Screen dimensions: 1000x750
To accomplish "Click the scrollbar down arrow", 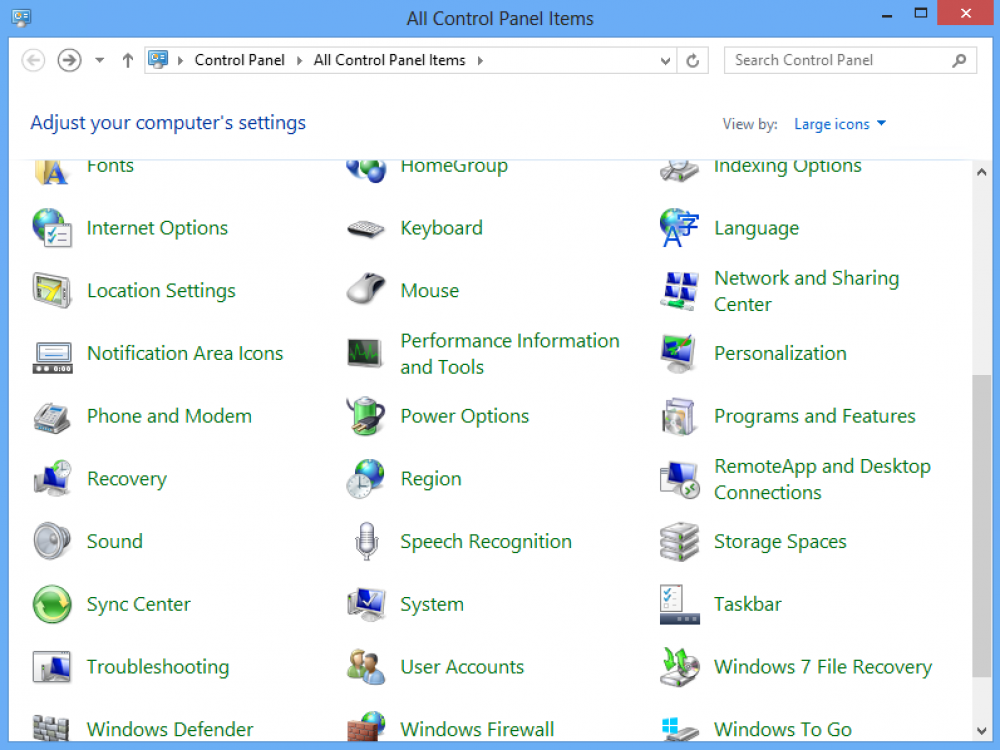I will 982,731.
